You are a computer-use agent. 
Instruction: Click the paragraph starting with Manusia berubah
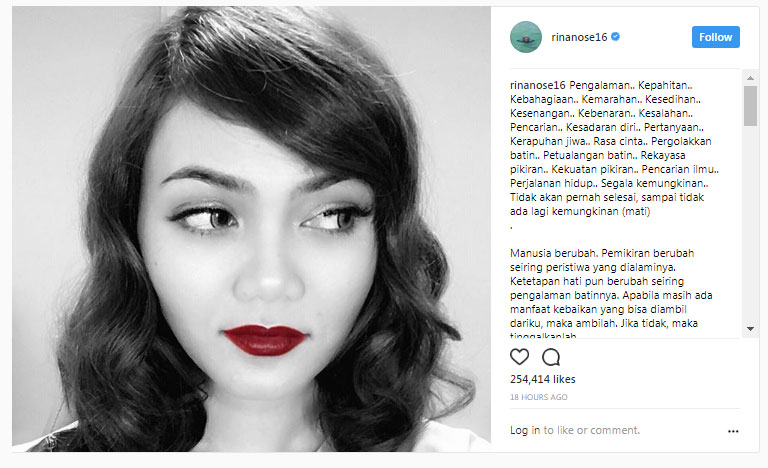[x=611, y=295]
